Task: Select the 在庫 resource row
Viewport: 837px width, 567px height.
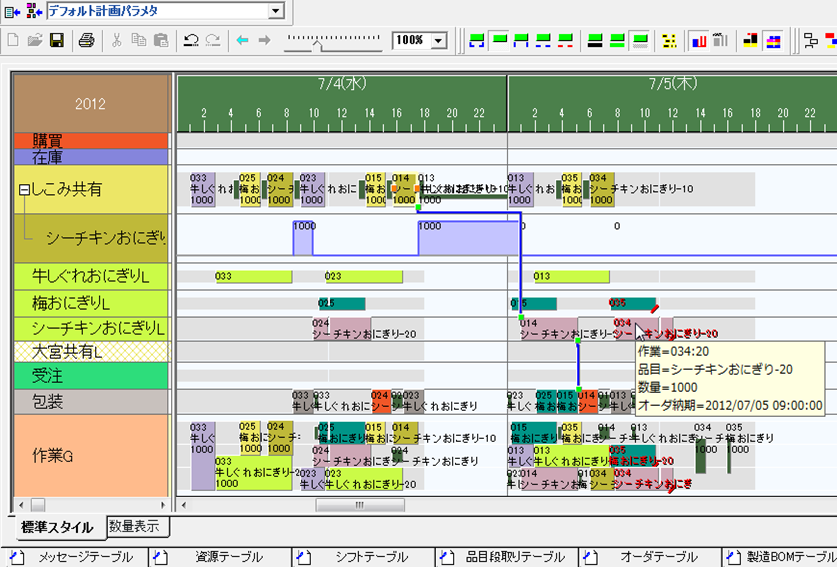Action: [91, 157]
